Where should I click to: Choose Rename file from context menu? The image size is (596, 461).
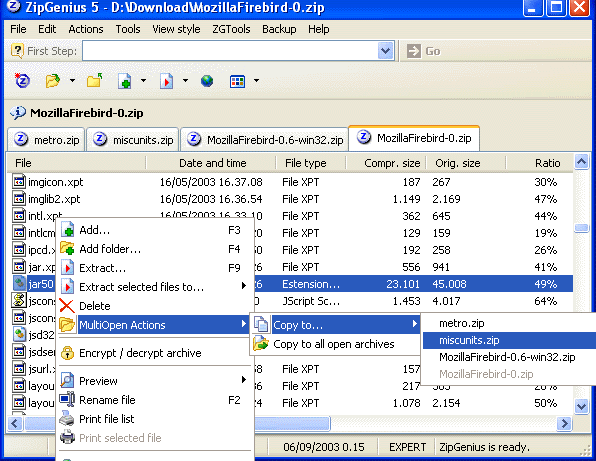(x=155, y=400)
